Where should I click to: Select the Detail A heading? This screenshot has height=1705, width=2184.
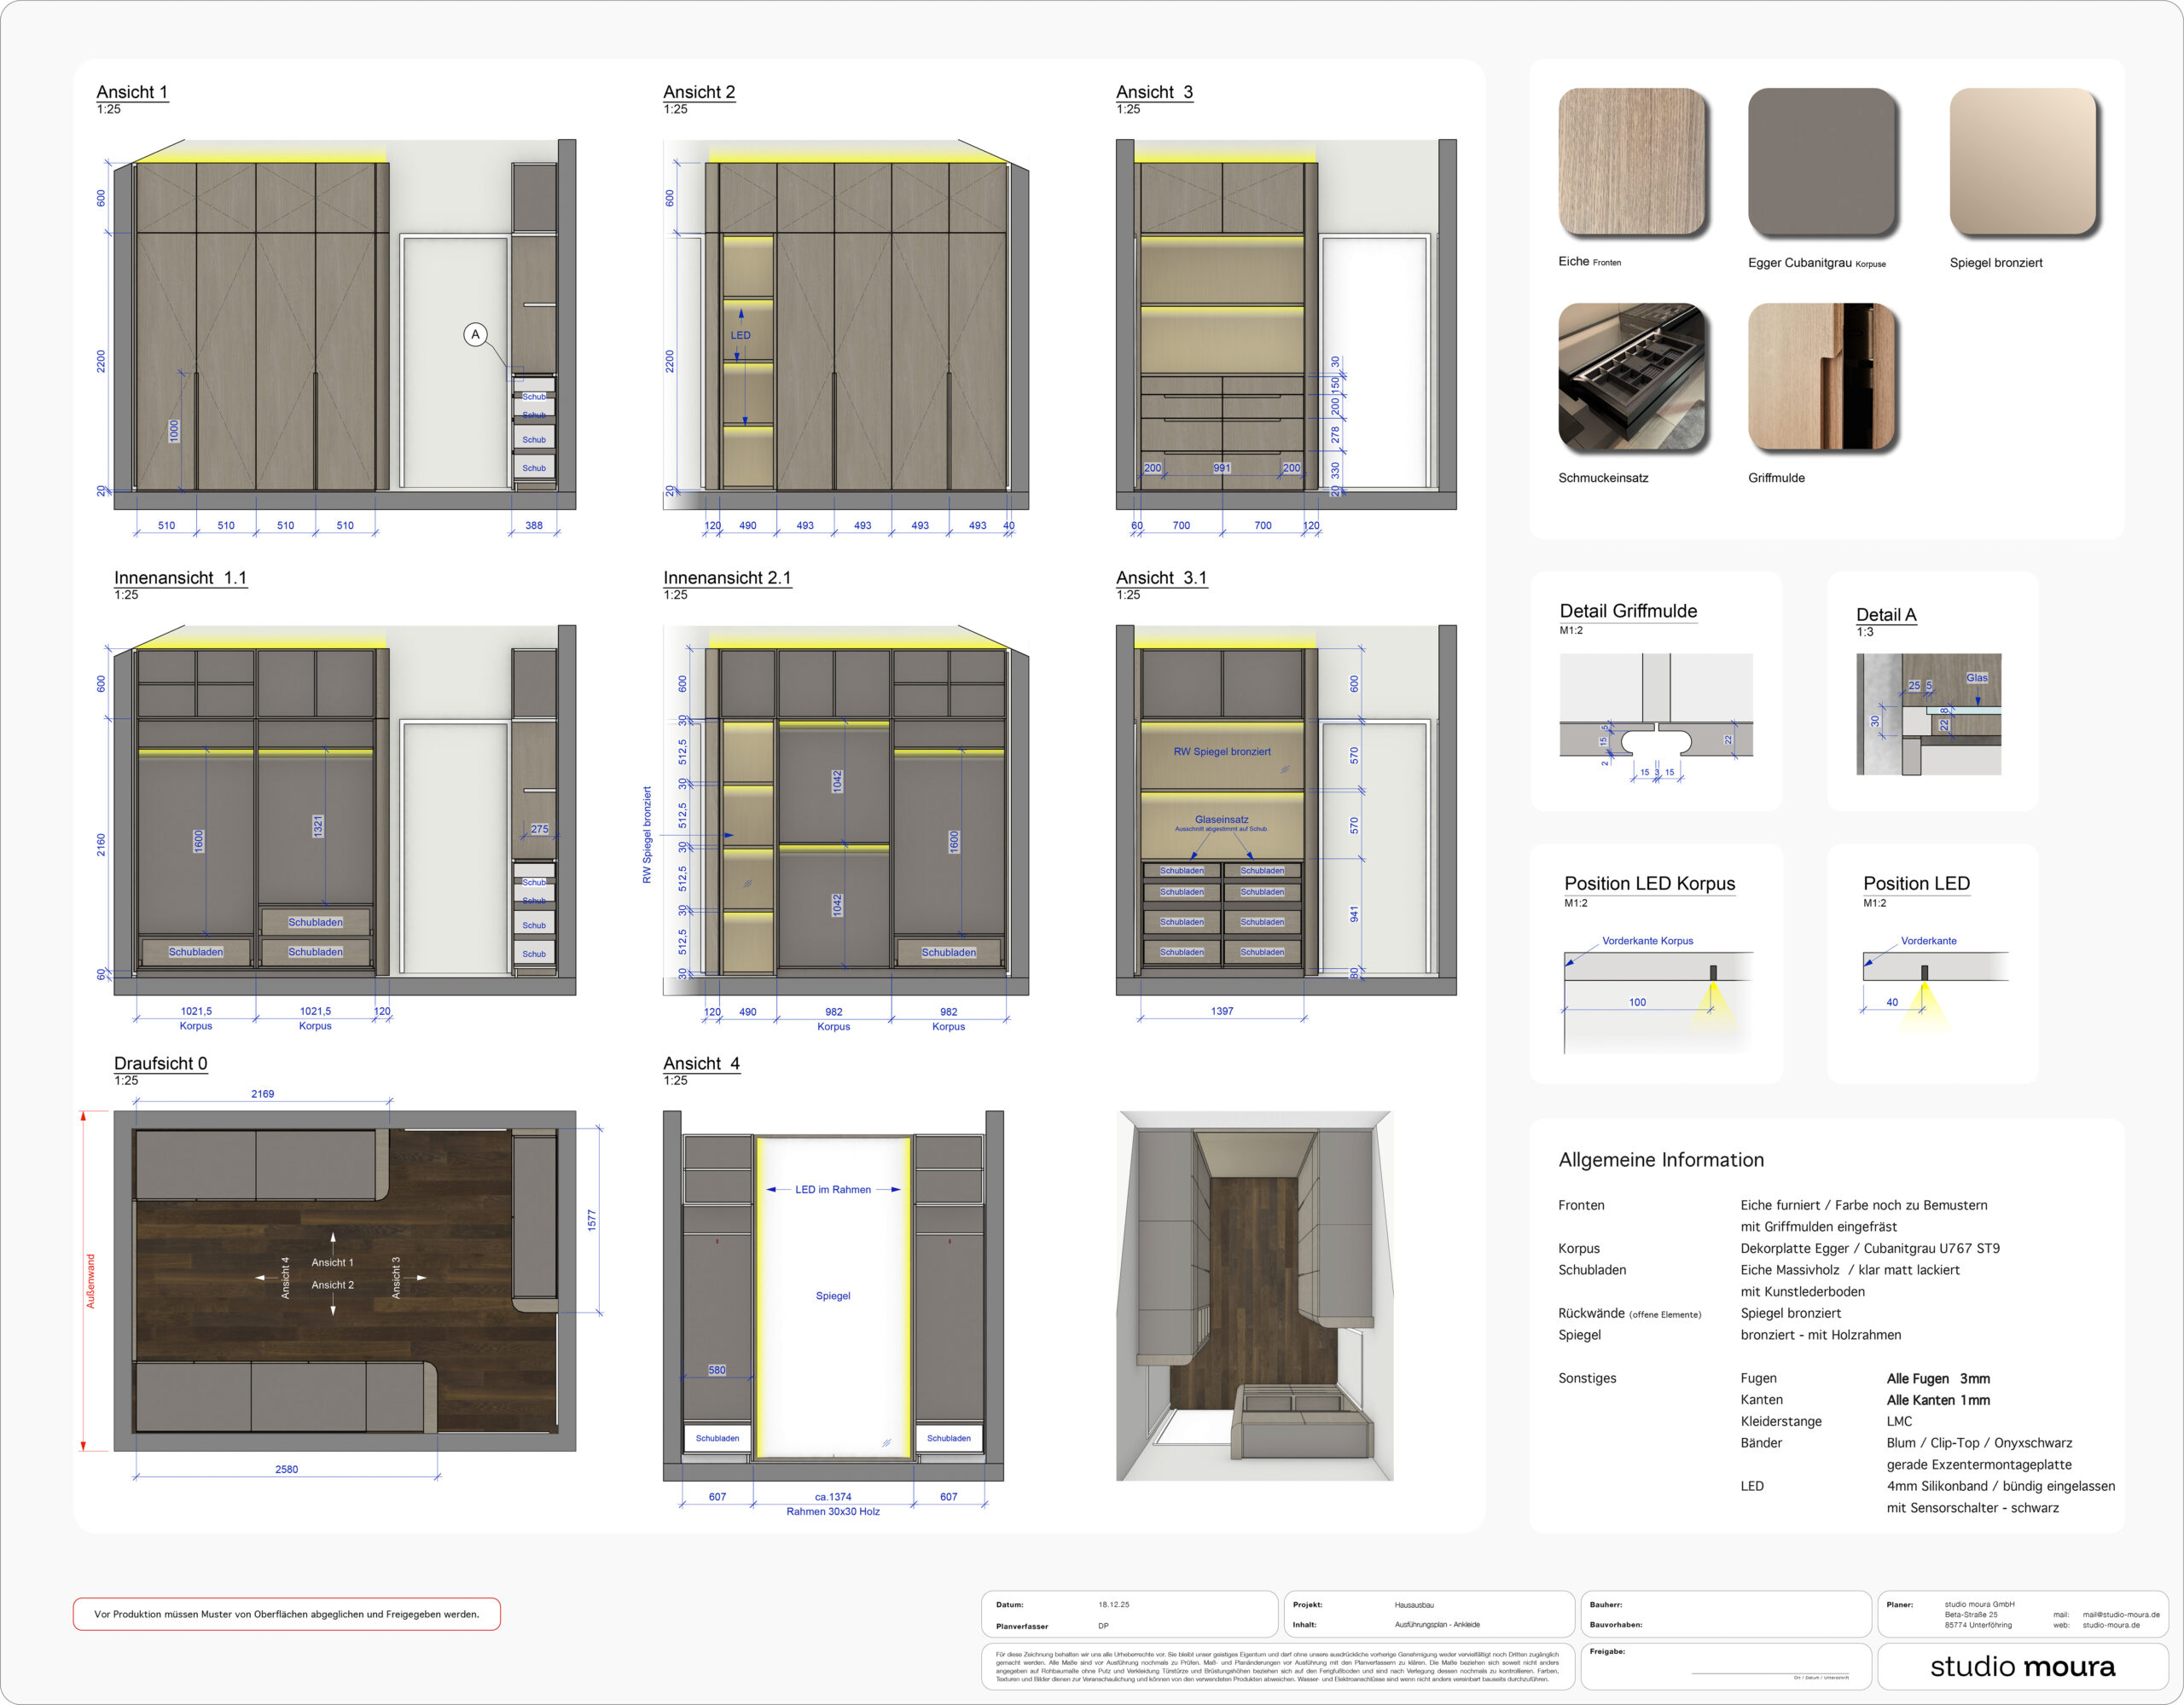pos(1886,615)
